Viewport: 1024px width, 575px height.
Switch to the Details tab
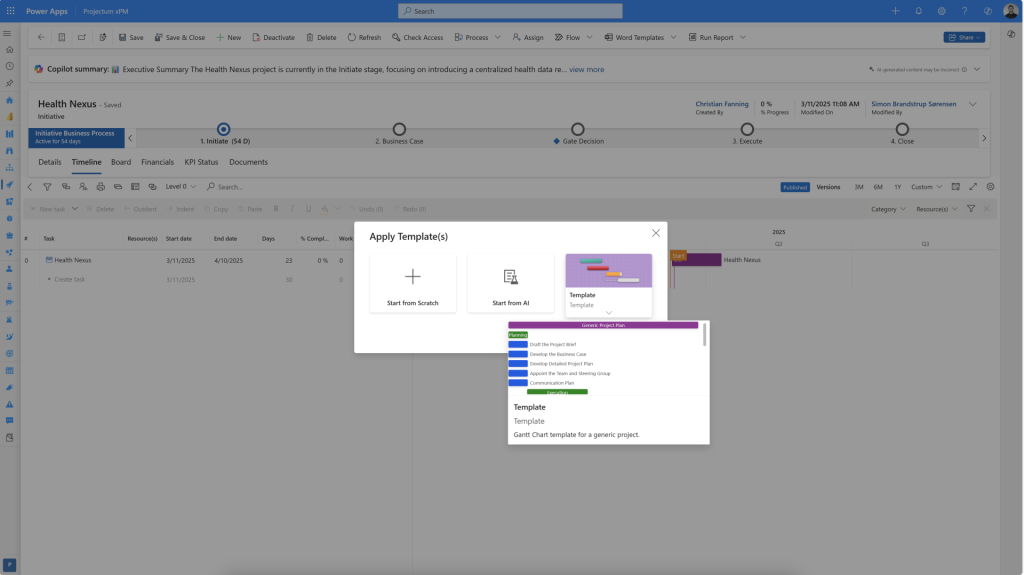50,162
